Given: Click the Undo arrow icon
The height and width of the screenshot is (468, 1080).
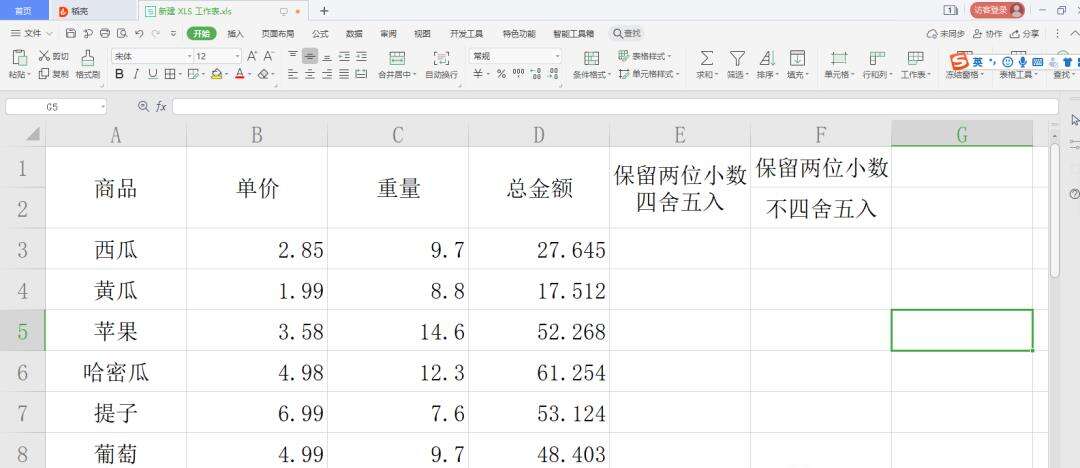Looking at the screenshot, I should 139,33.
